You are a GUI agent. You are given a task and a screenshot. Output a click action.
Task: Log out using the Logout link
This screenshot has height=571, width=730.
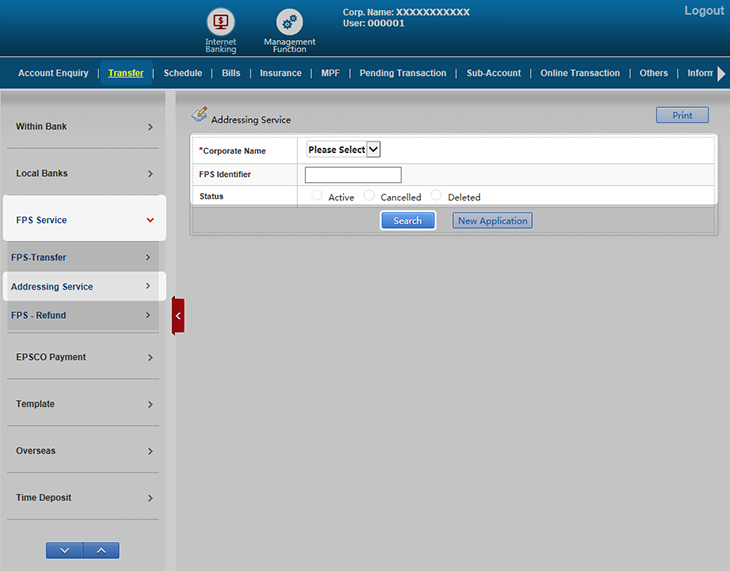(x=704, y=11)
